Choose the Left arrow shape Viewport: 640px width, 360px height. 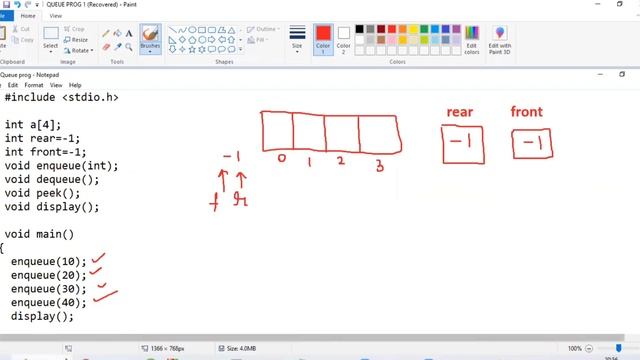click(x=222, y=40)
